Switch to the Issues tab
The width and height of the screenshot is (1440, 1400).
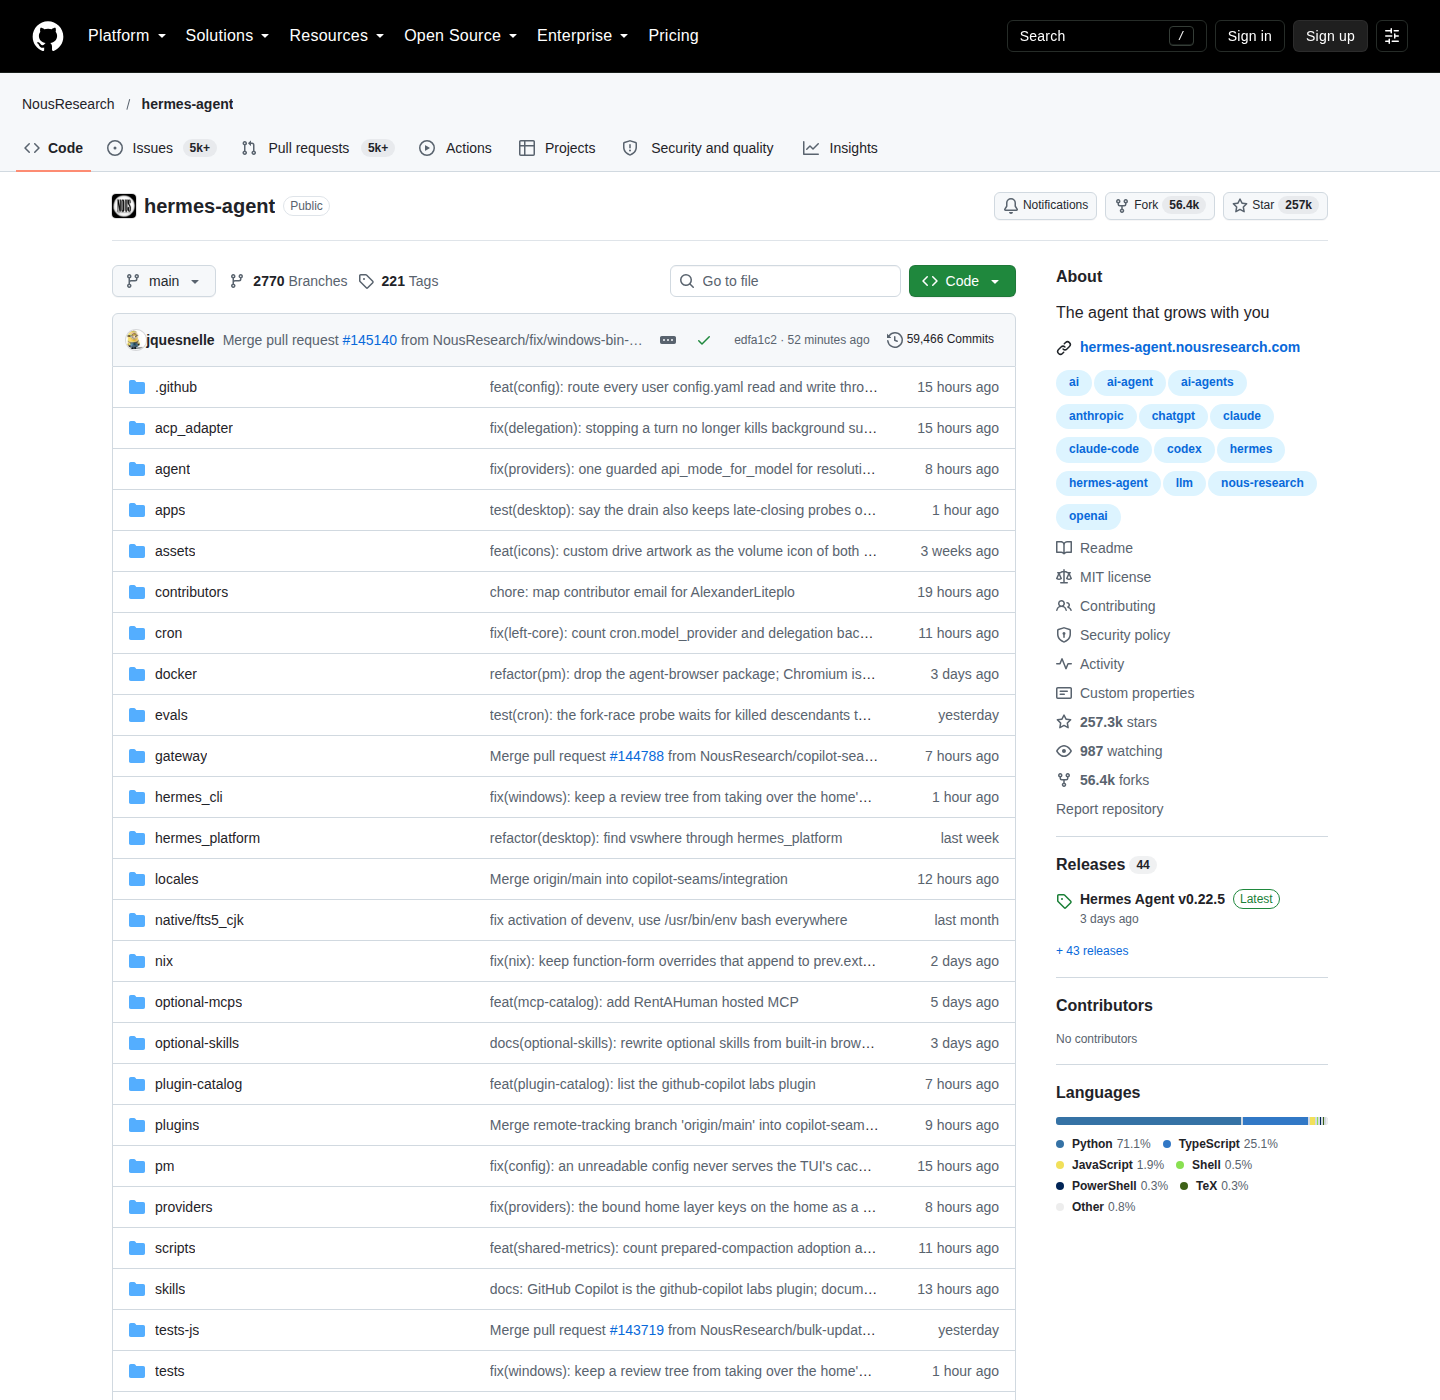coord(161,148)
